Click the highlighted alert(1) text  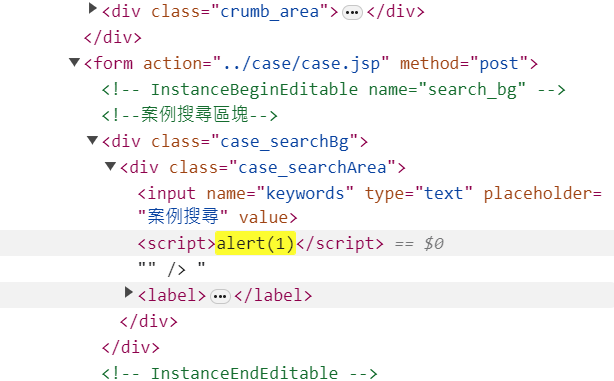[255, 243]
